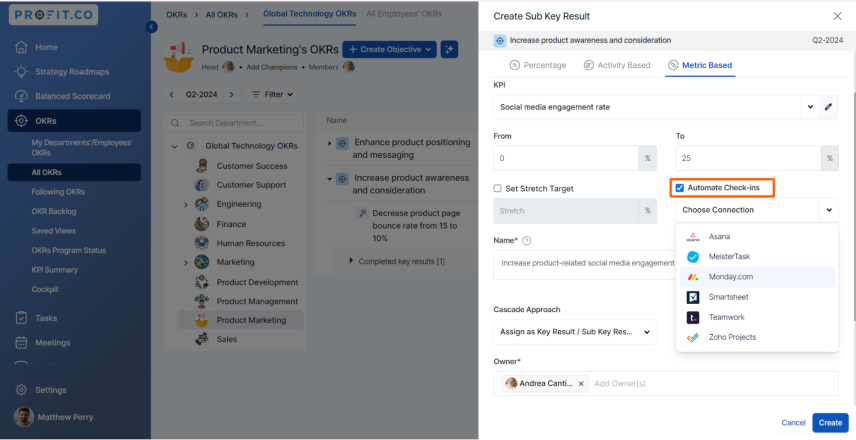Open OKR Backlog in sidebar
This screenshot has height=440, width=856.
point(54,212)
